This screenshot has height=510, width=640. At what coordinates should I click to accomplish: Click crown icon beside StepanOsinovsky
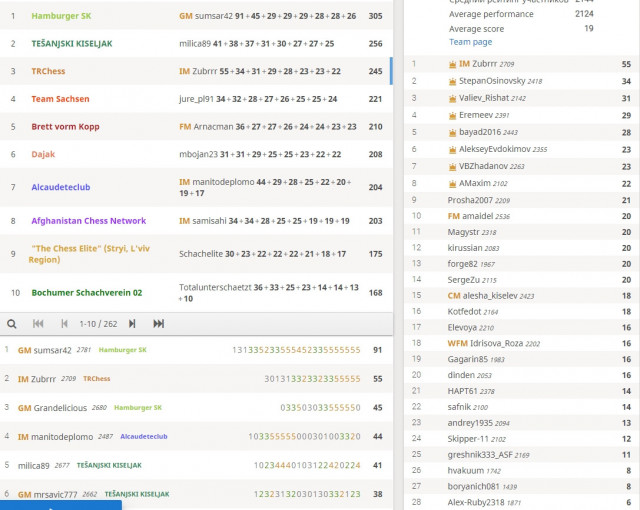452,81
